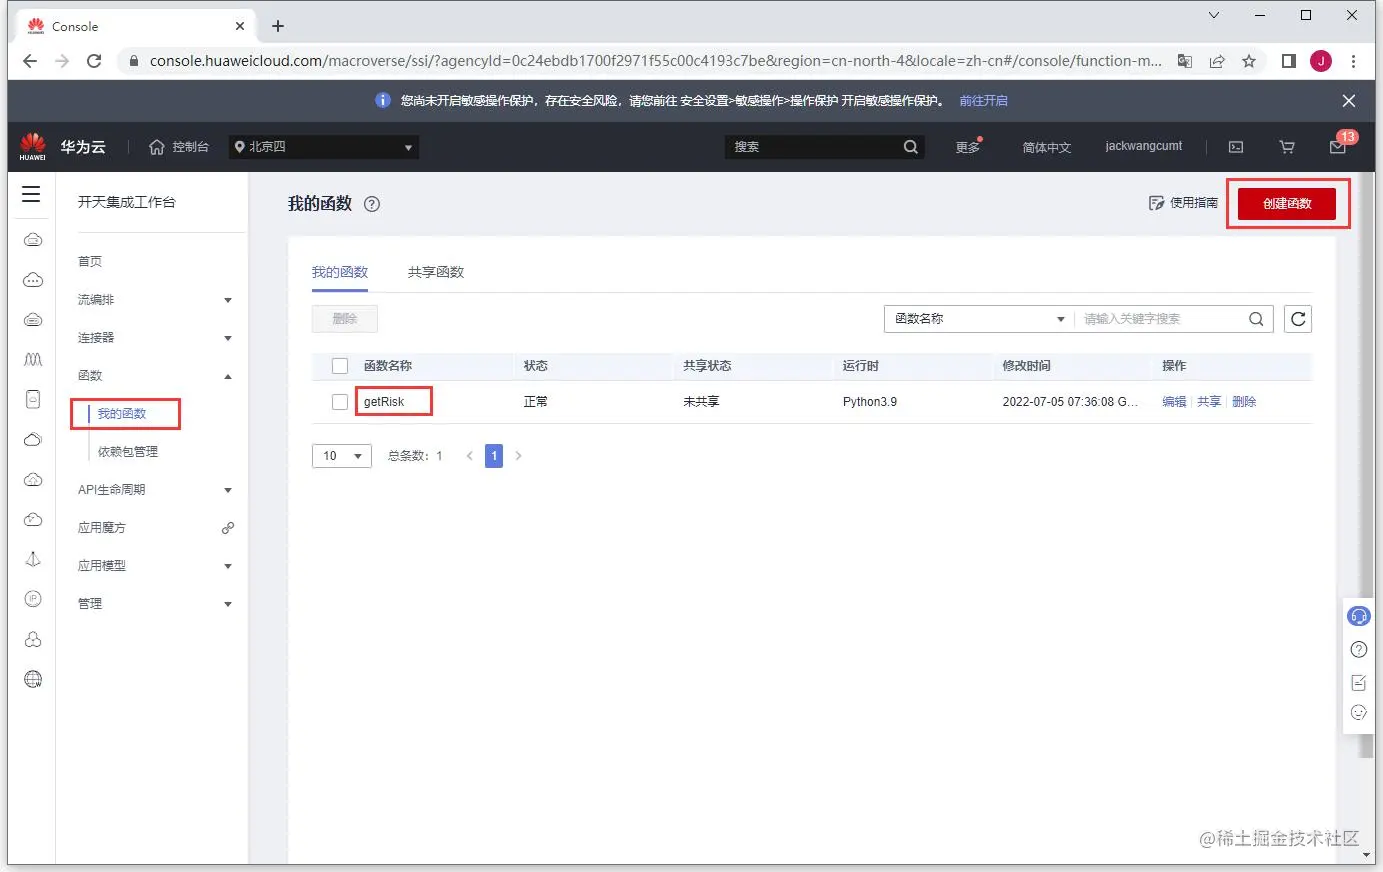Image resolution: width=1383 pixels, height=872 pixels.
Task: Open the messages envelope with 13 badge
Action: click(x=1338, y=146)
